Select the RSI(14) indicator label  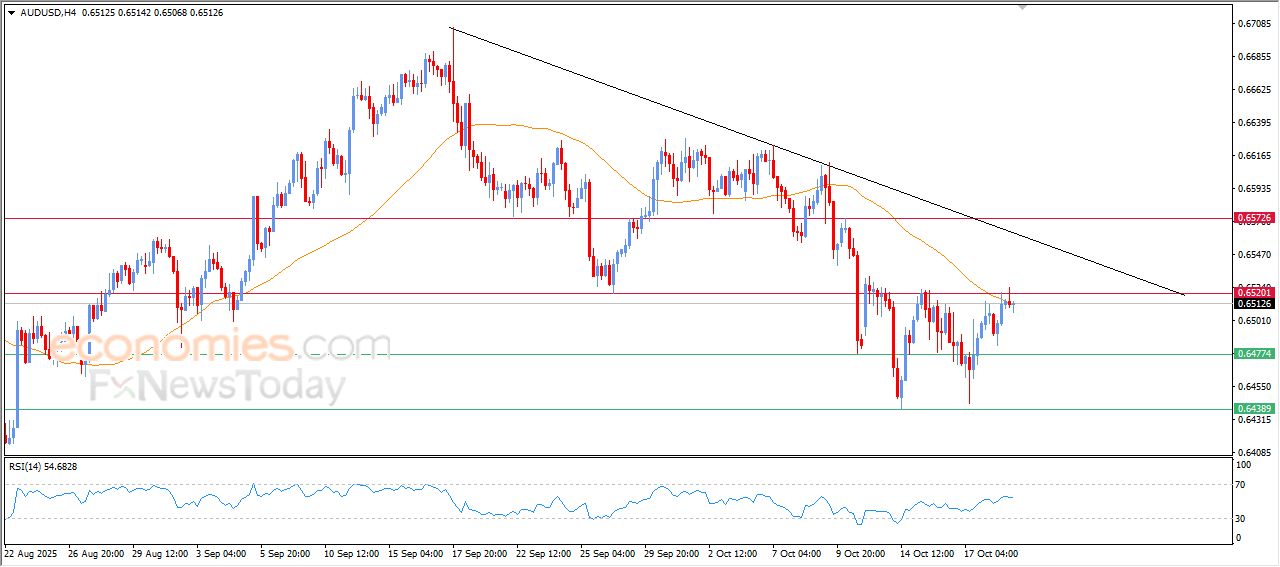click(43, 467)
